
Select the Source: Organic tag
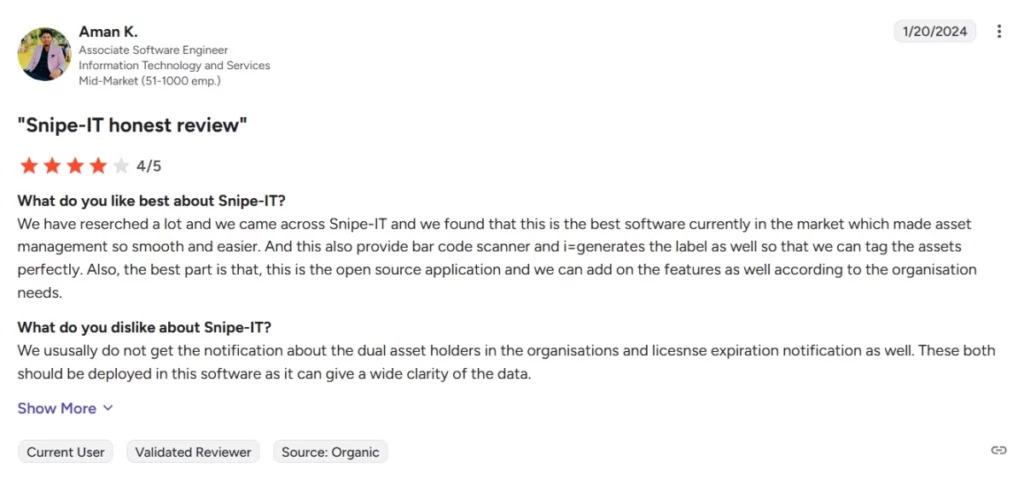[330, 452]
